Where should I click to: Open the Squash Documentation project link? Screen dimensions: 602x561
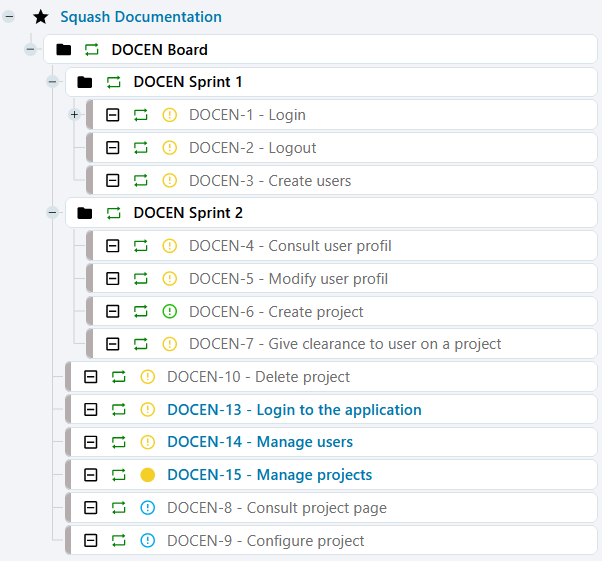click(x=141, y=17)
